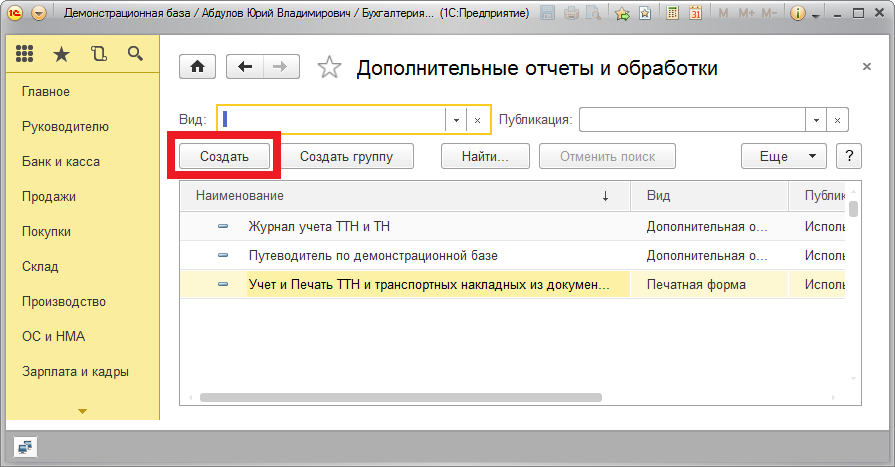
Task: Open the sections menu grid icon
Action: 26,55
